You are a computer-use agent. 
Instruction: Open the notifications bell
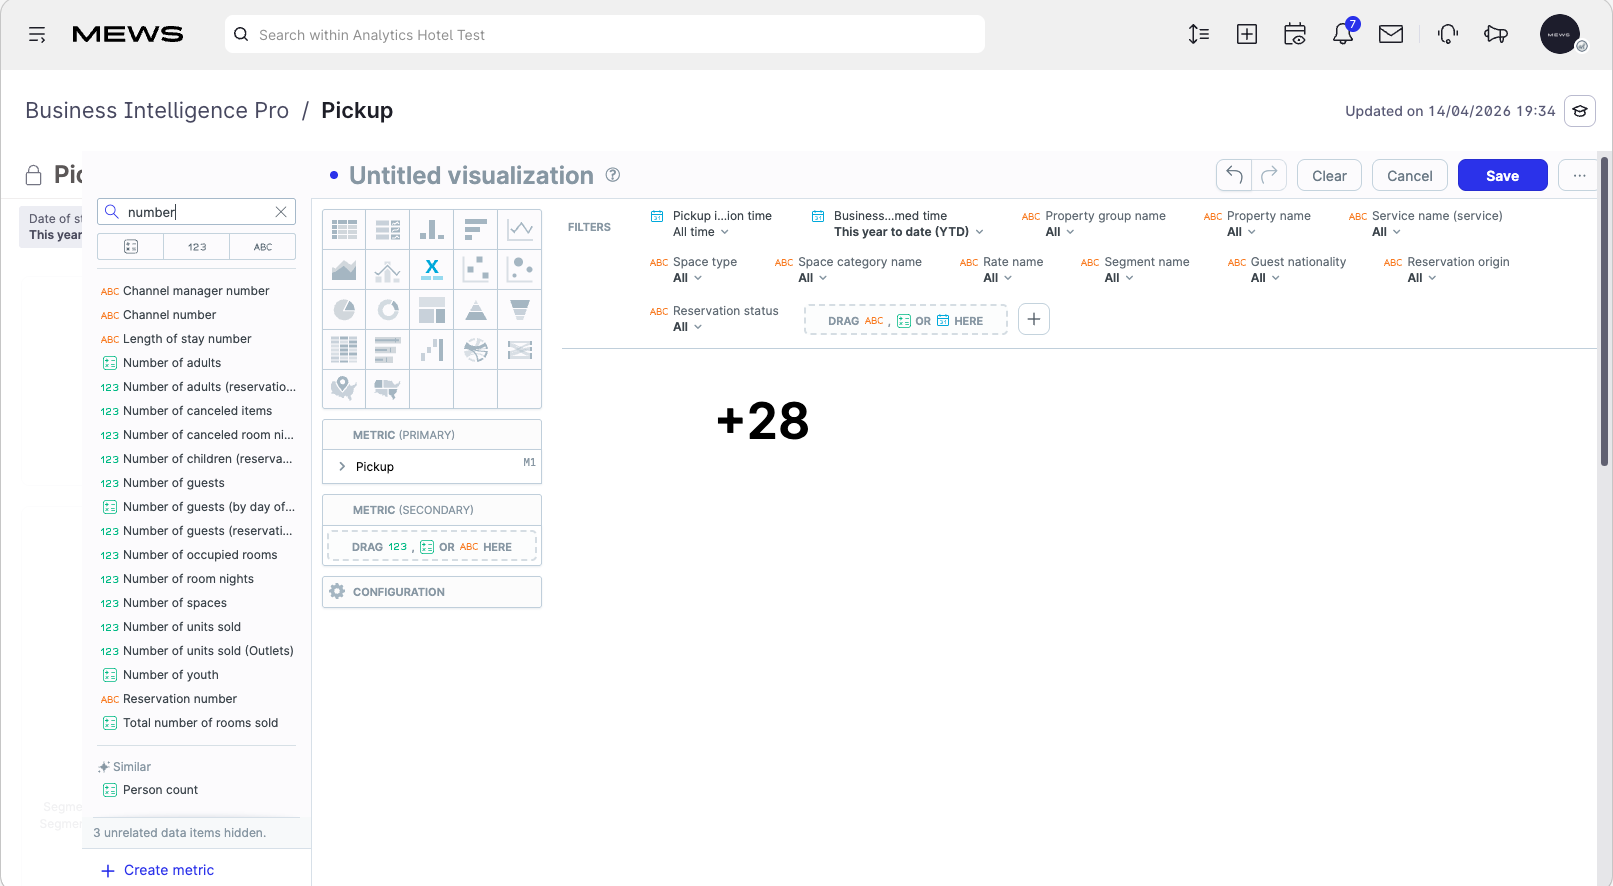pos(1343,34)
